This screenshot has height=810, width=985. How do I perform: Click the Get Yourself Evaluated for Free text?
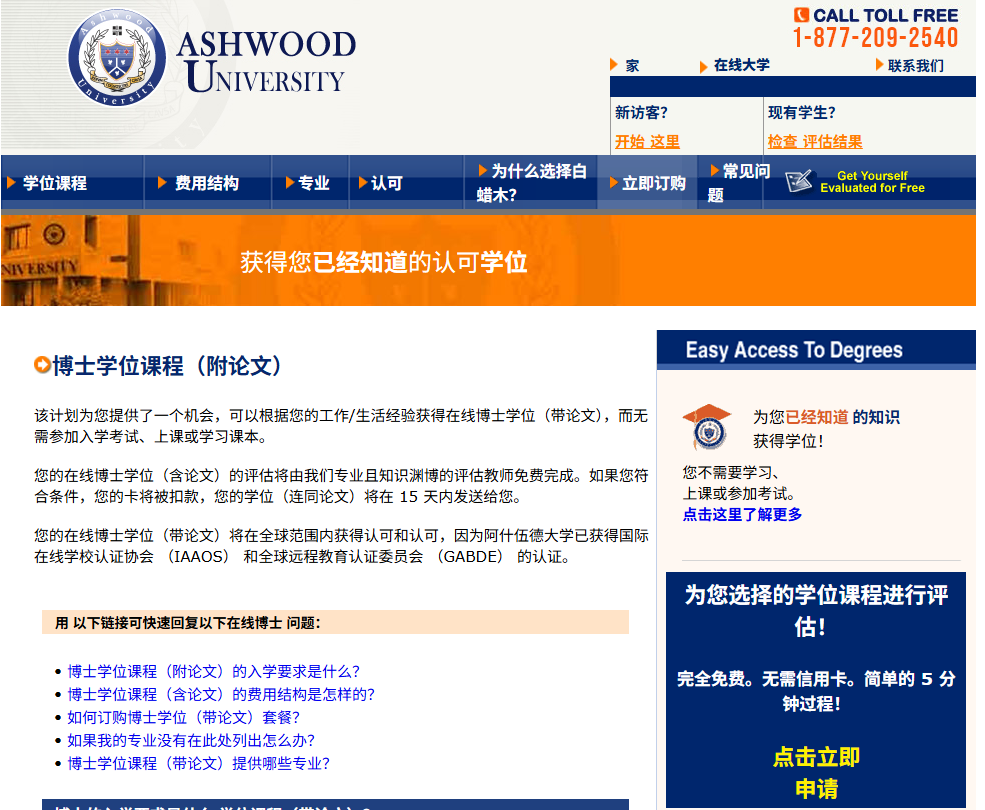point(872,182)
